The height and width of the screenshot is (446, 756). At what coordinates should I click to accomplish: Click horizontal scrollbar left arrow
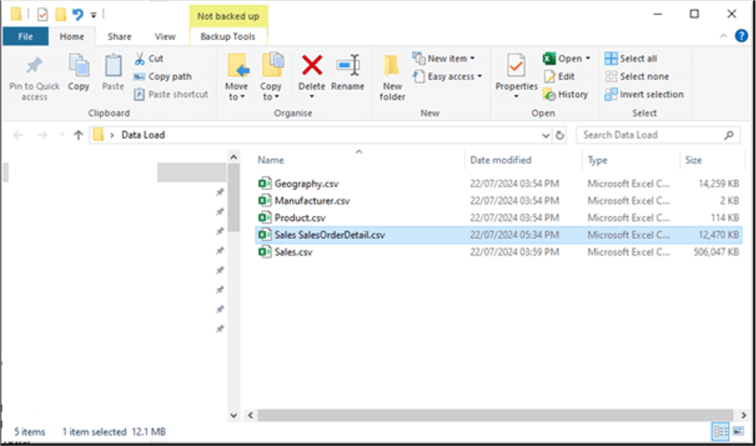coord(250,415)
